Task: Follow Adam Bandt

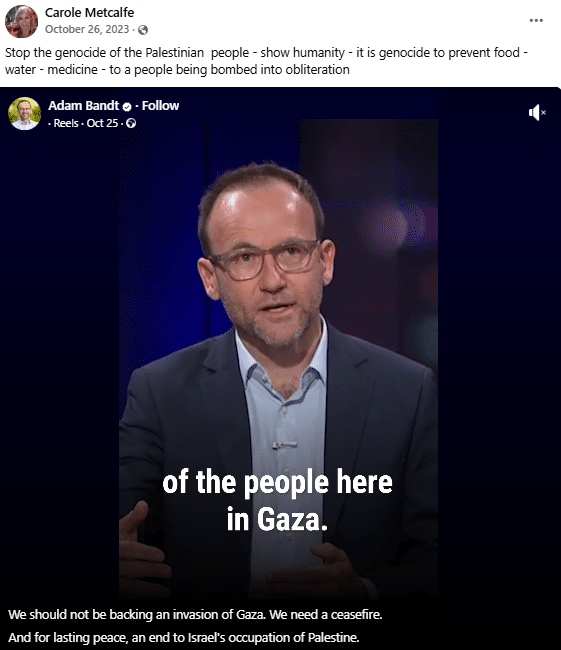Action: [x=160, y=106]
